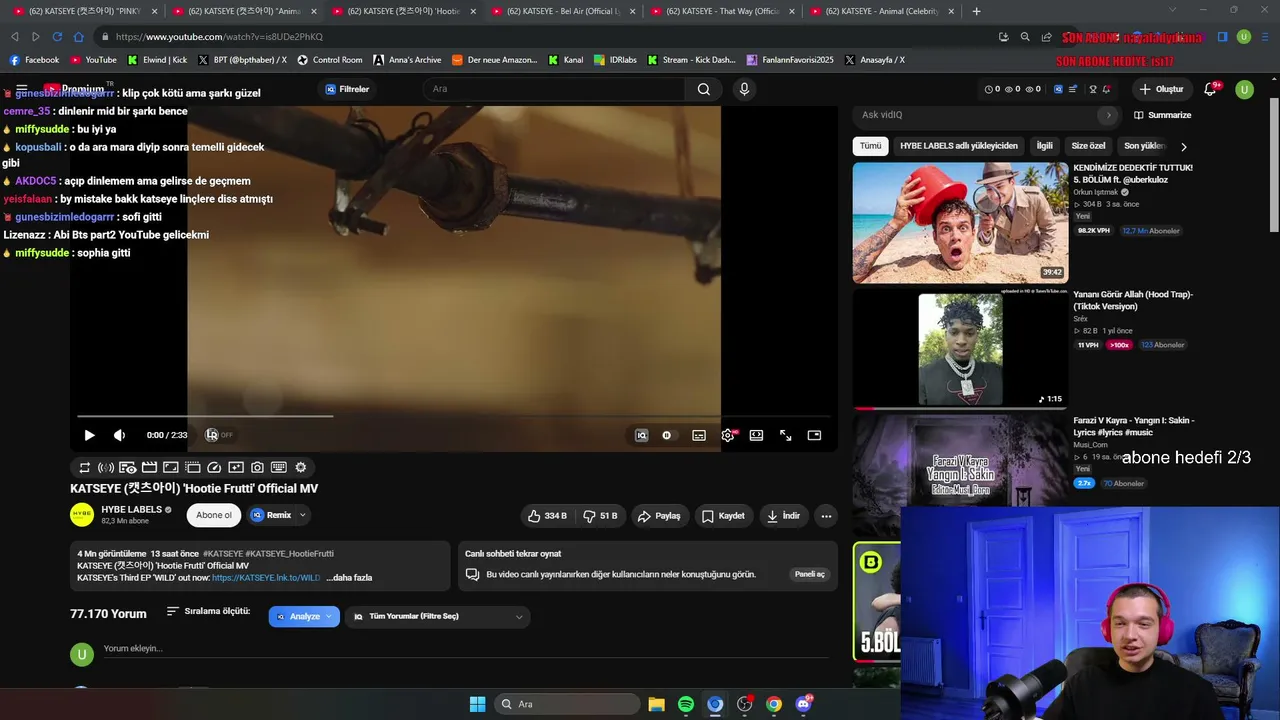Viewport: 1280px width, 720px height.
Task: Open Discord from the taskbar
Action: click(x=803, y=704)
